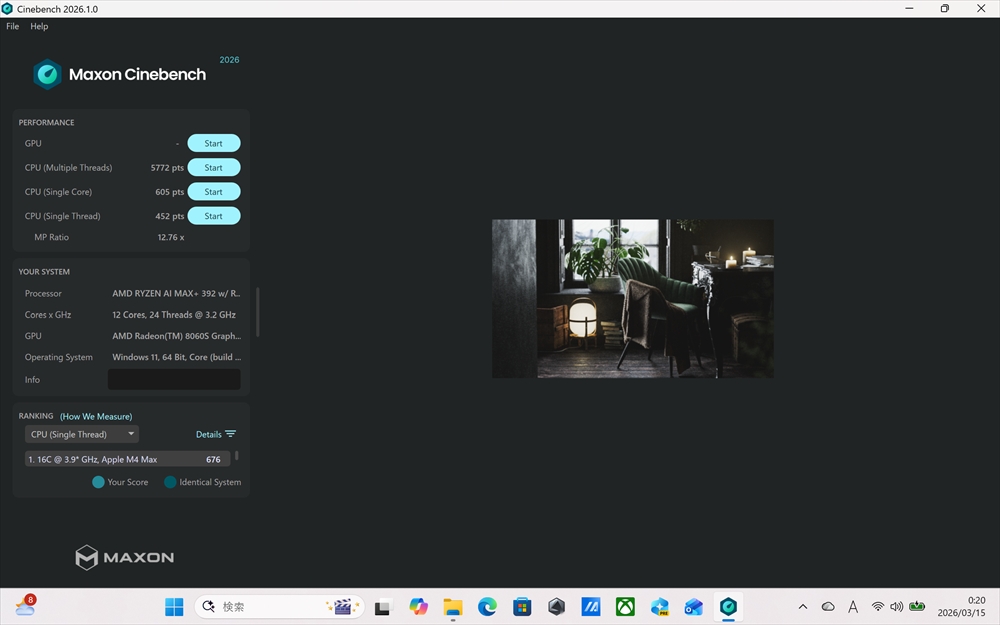Switch the IME input mode A indicator
This screenshot has width=1000, height=625.
[x=853, y=607]
